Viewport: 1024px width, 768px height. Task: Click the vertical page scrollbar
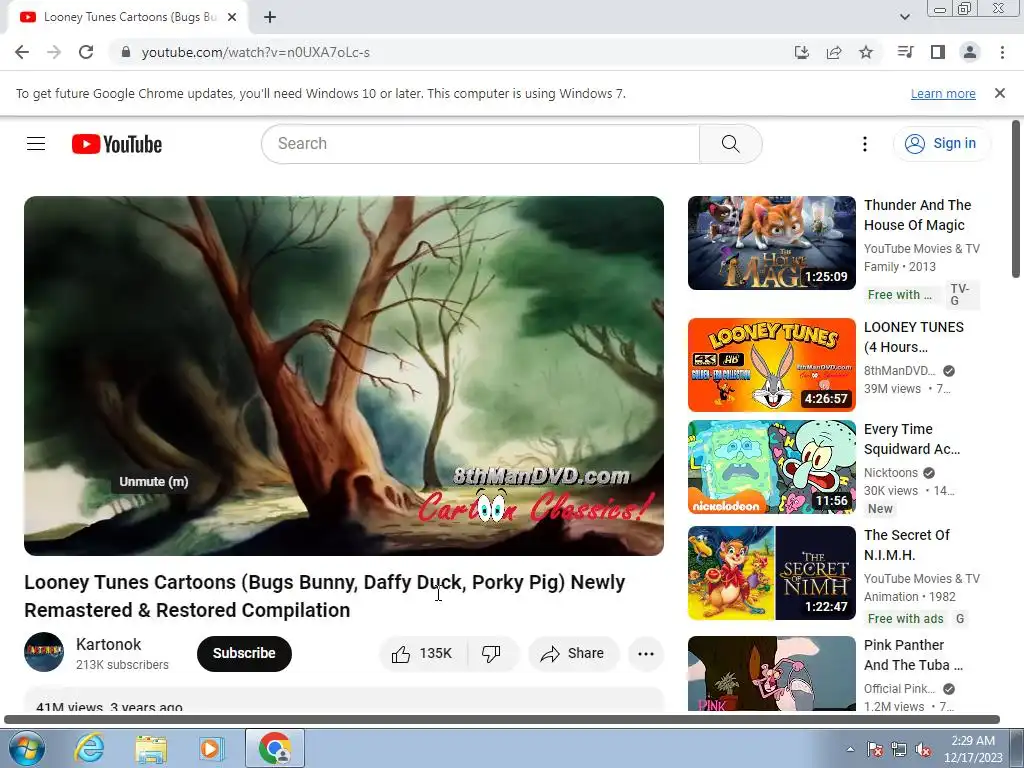1016,199
